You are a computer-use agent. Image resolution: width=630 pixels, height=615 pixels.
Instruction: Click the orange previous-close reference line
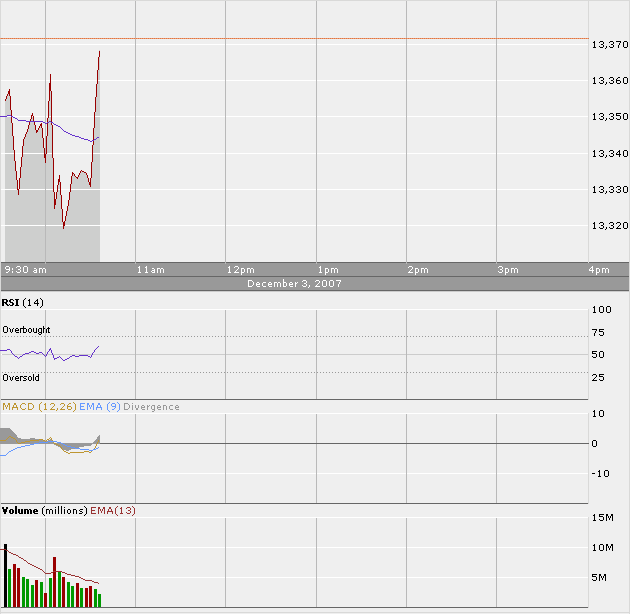click(294, 39)
